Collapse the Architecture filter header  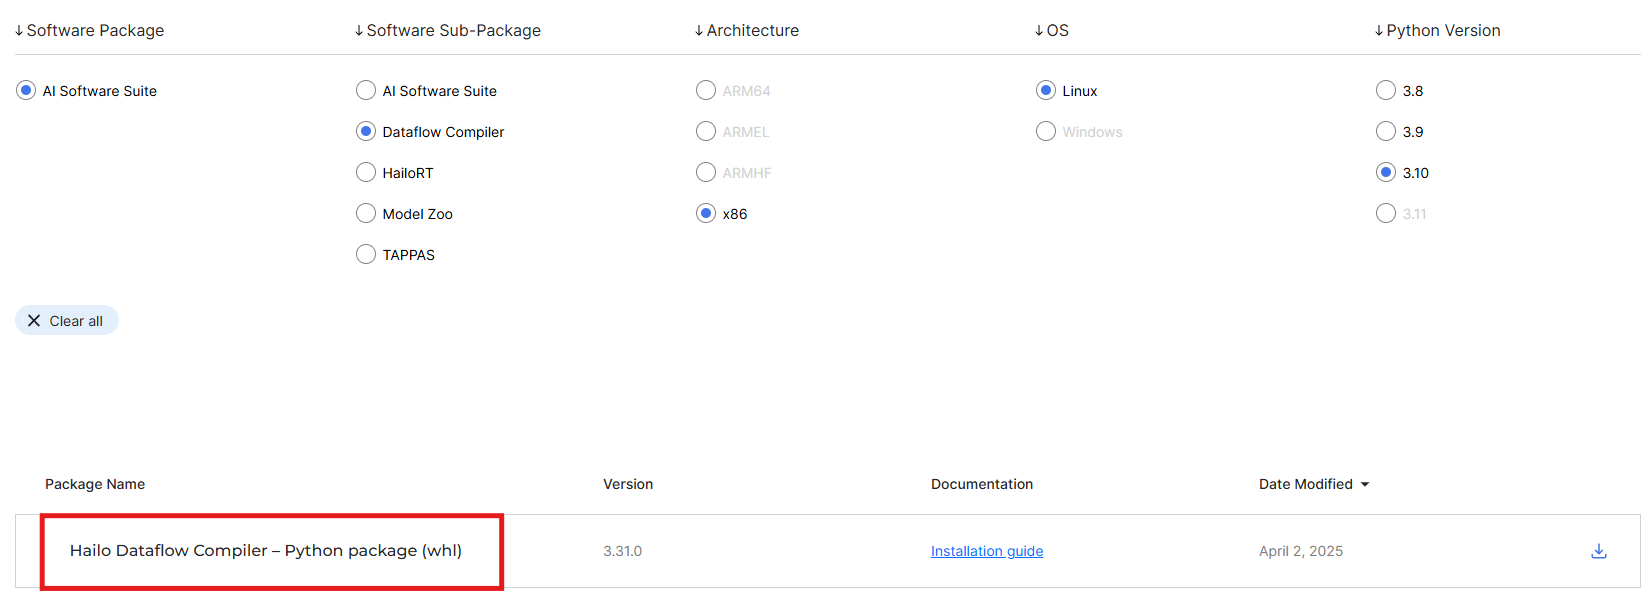pos(747,31)
